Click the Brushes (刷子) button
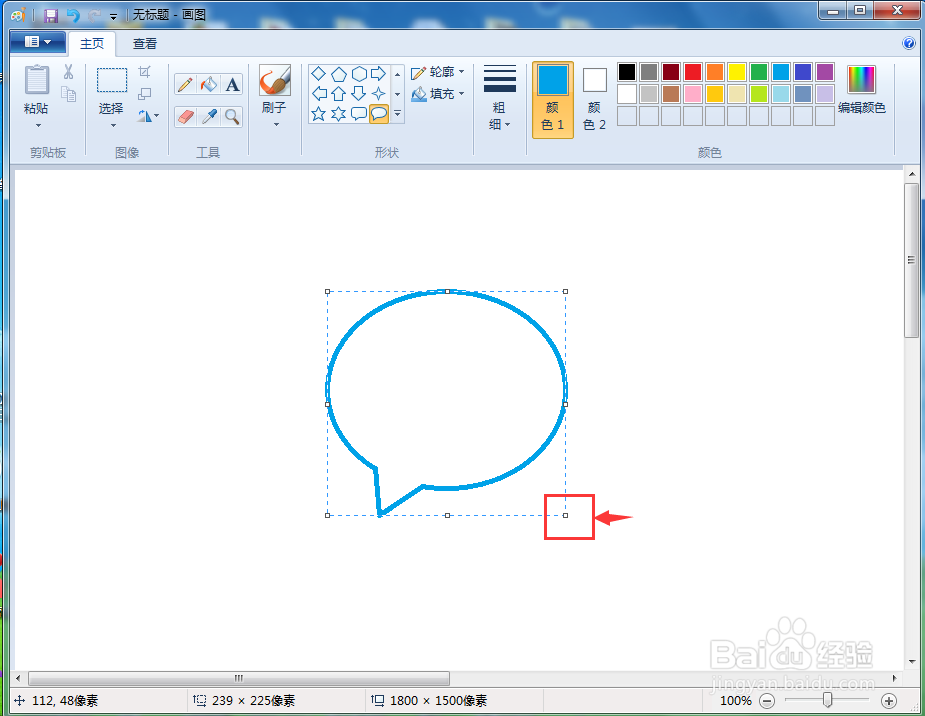The image size is (925, 716). (x=275, y=80)
